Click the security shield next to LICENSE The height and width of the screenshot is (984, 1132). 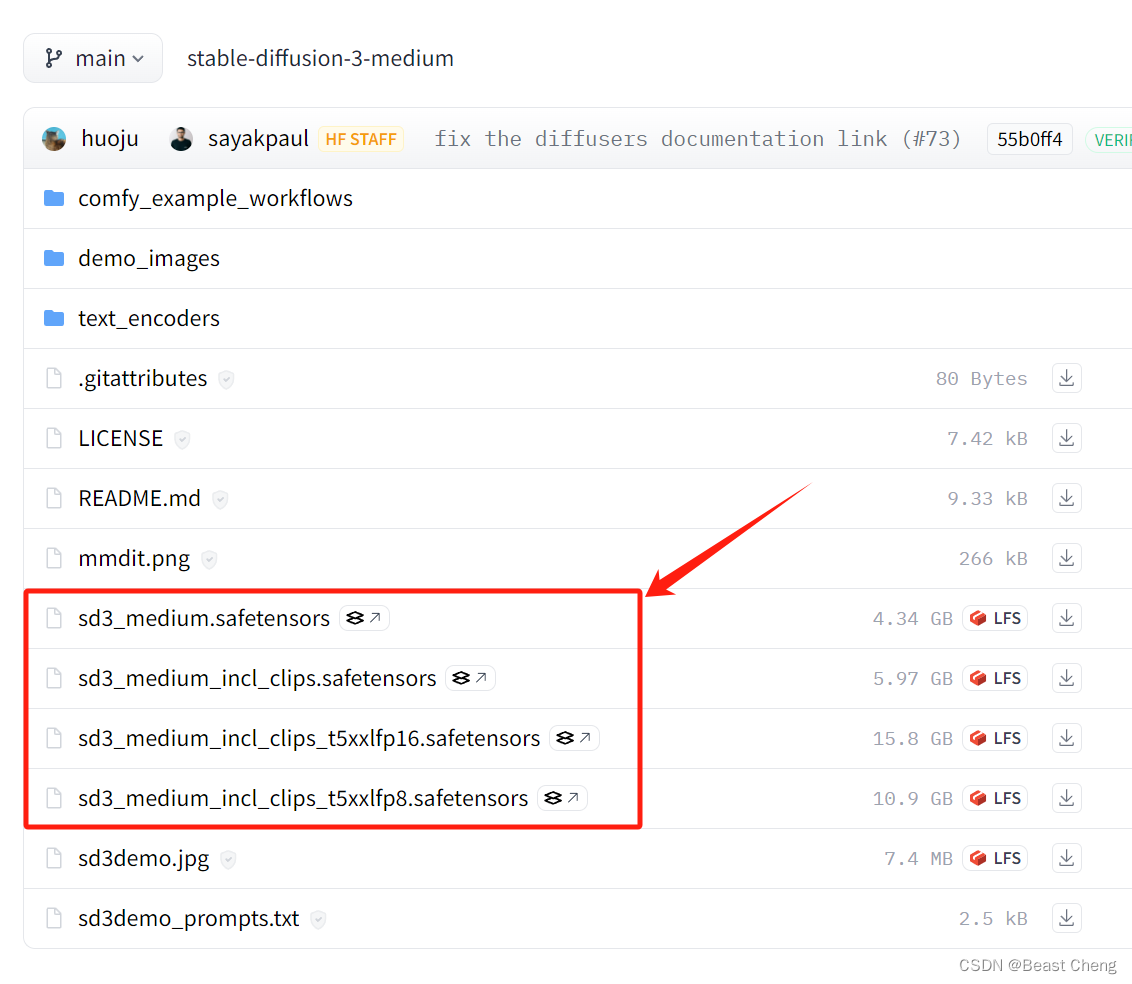pos(182,439)
